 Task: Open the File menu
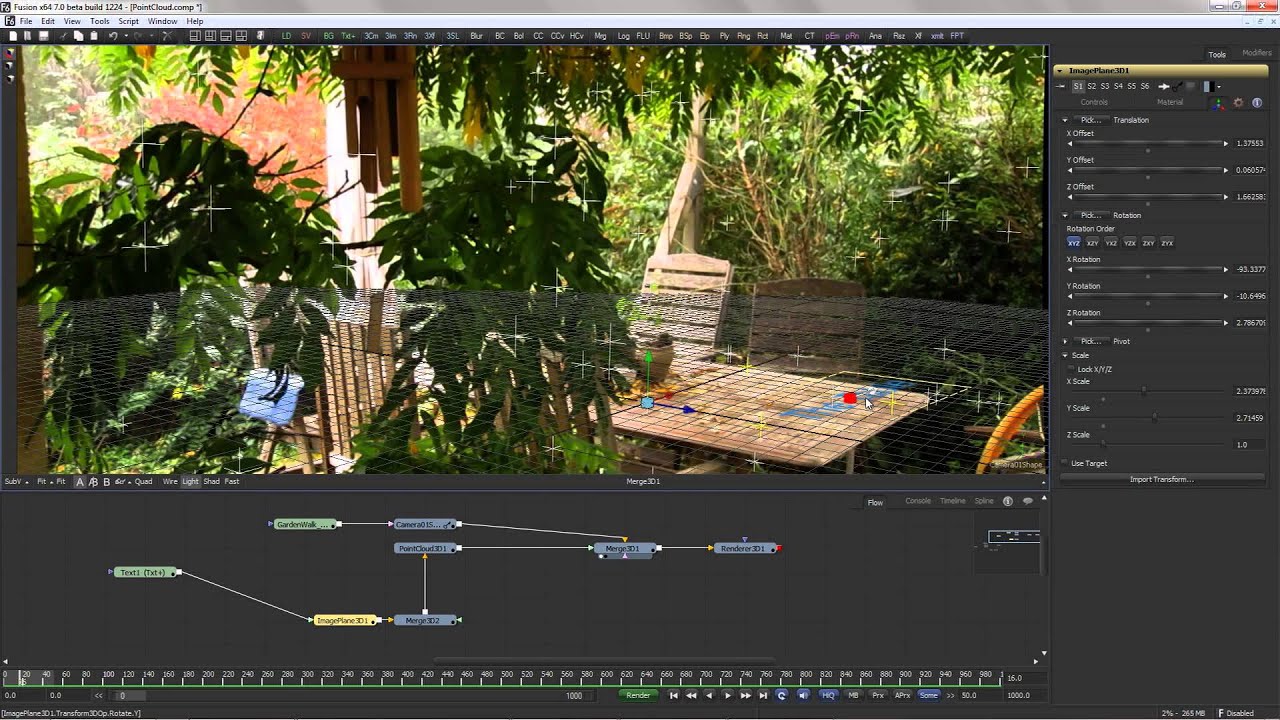tap(25, 21)
